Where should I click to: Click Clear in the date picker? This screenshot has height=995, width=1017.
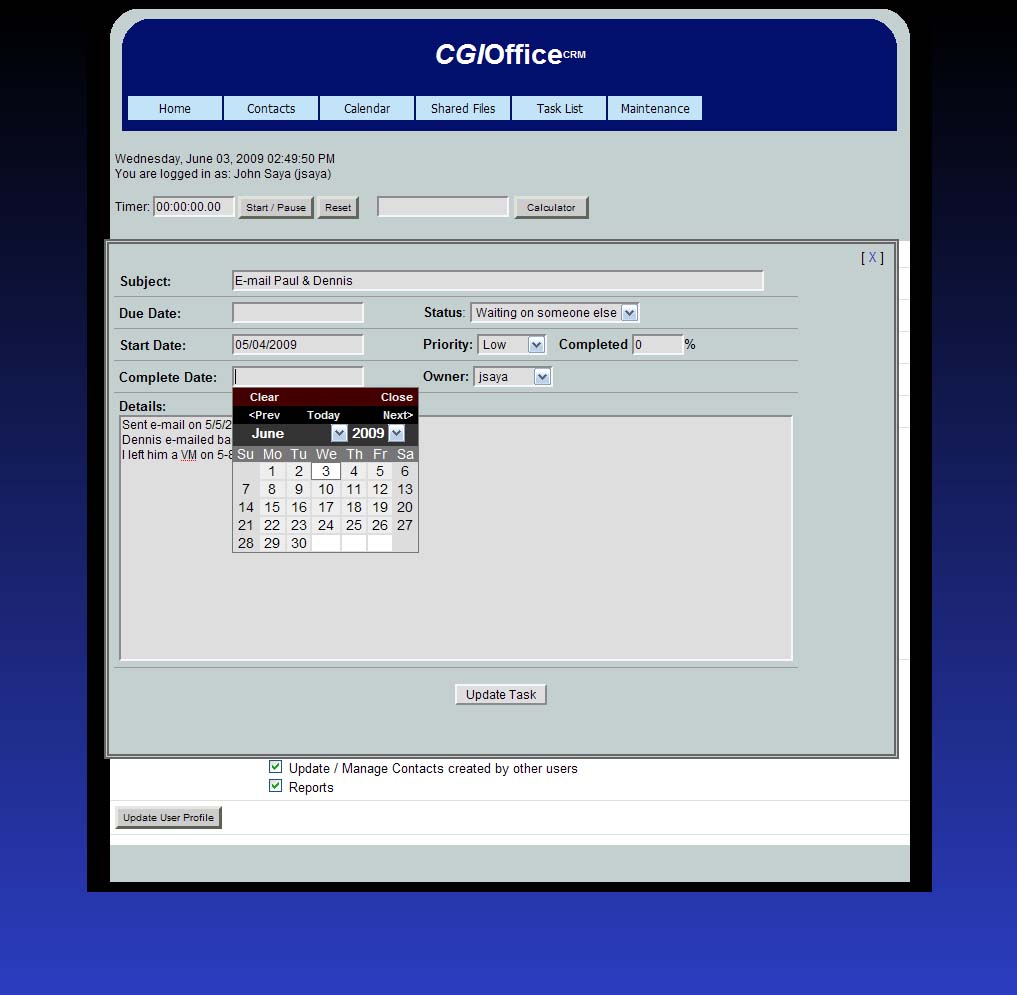264,397
